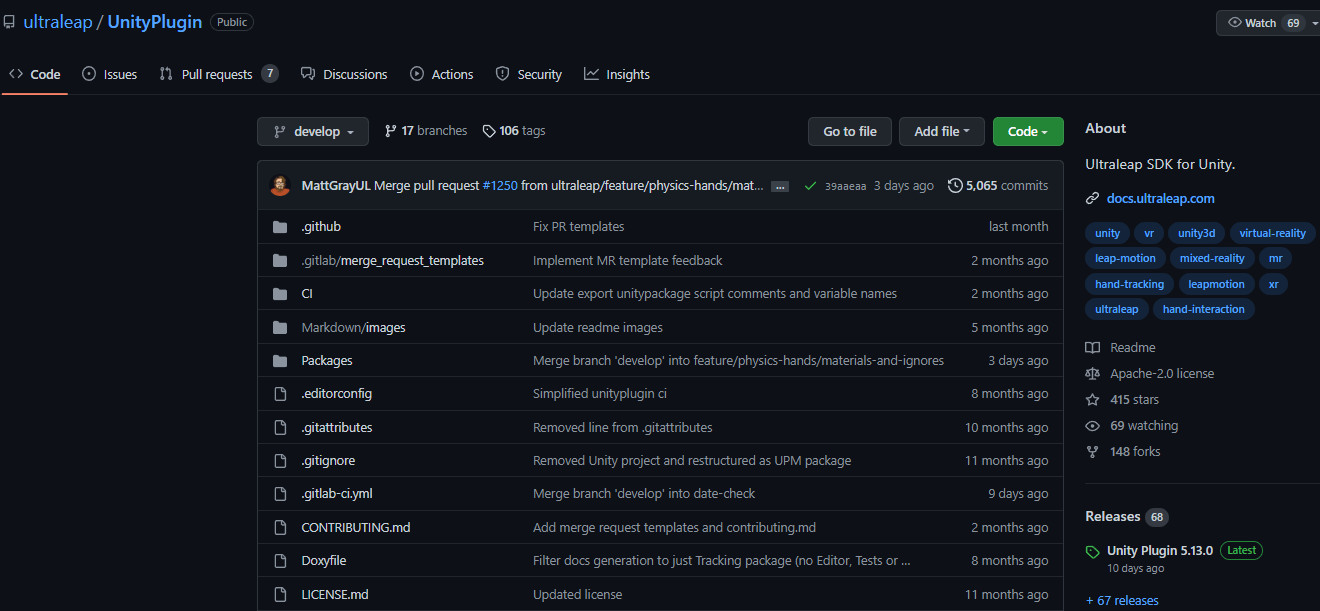
Task: View the Apache-2.0 license link
Action: point(1150,374)
